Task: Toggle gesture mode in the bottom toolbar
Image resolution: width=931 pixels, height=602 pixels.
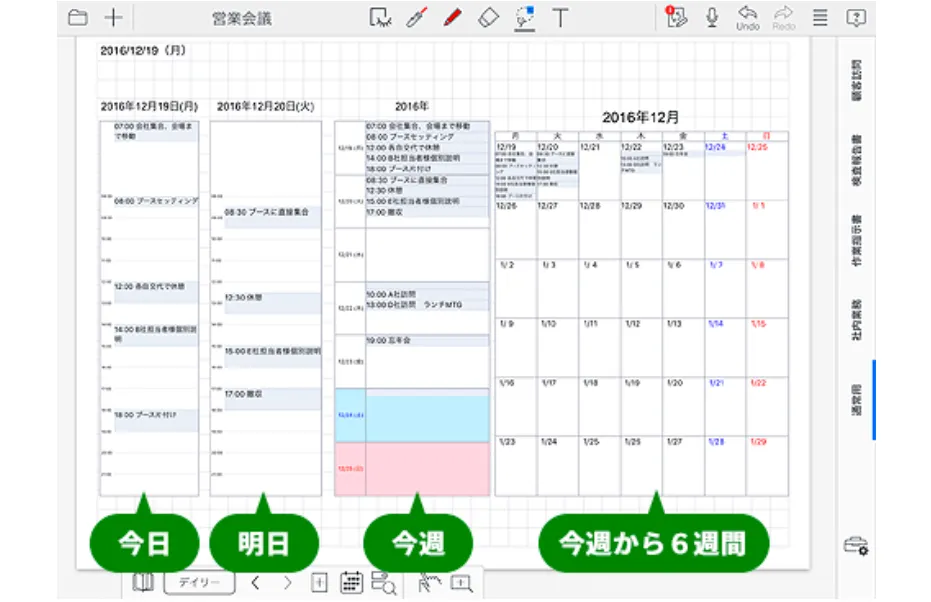Action: pyautogui.click(x=430, y=583)
